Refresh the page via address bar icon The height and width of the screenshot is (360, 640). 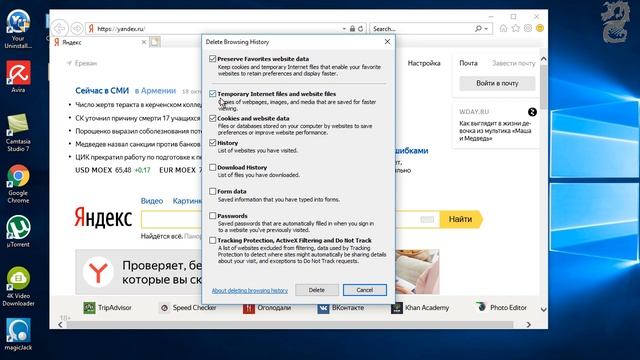click(x=360, y=29)
